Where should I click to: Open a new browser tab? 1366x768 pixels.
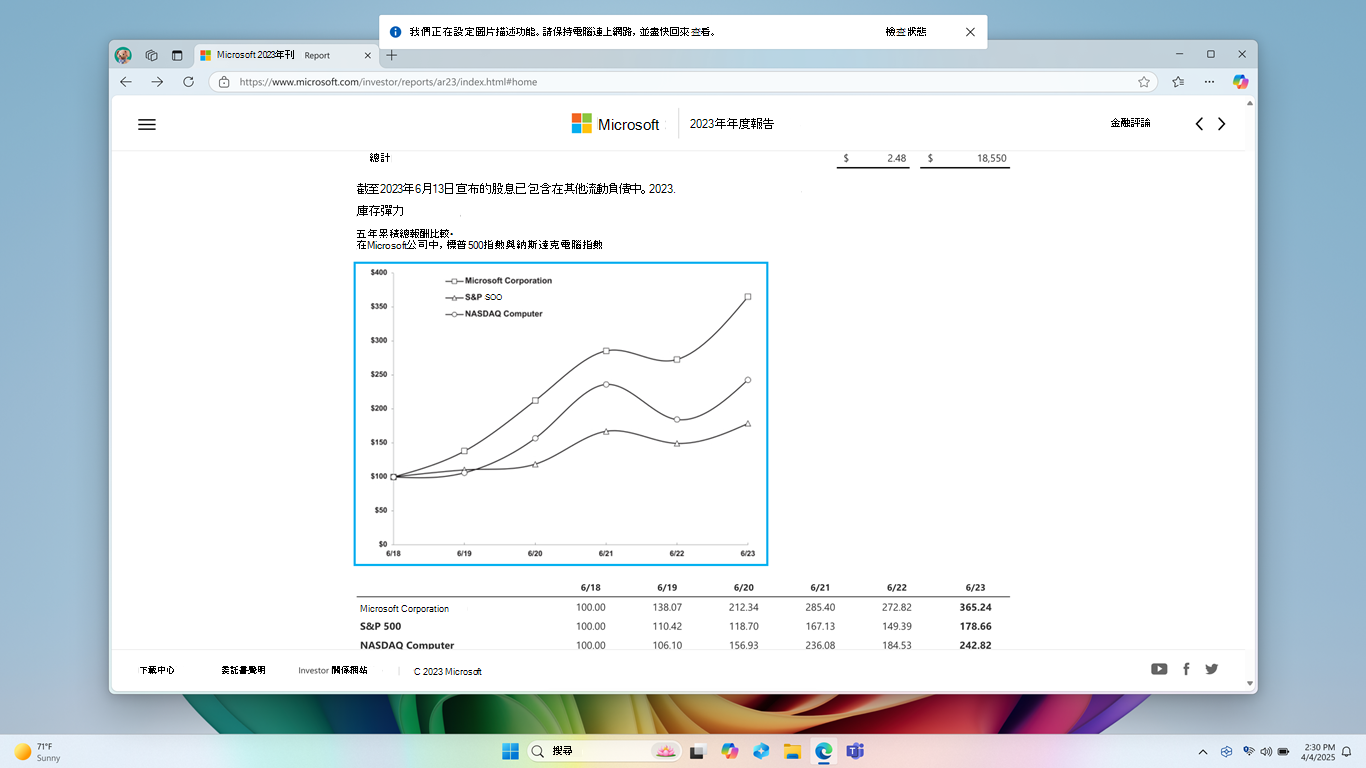[392, 55]
